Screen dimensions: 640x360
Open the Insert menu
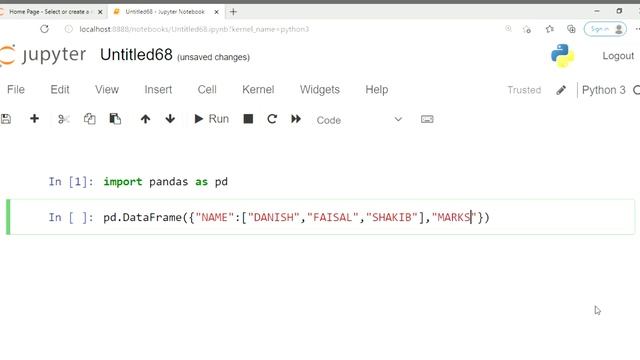pos(158,89)
